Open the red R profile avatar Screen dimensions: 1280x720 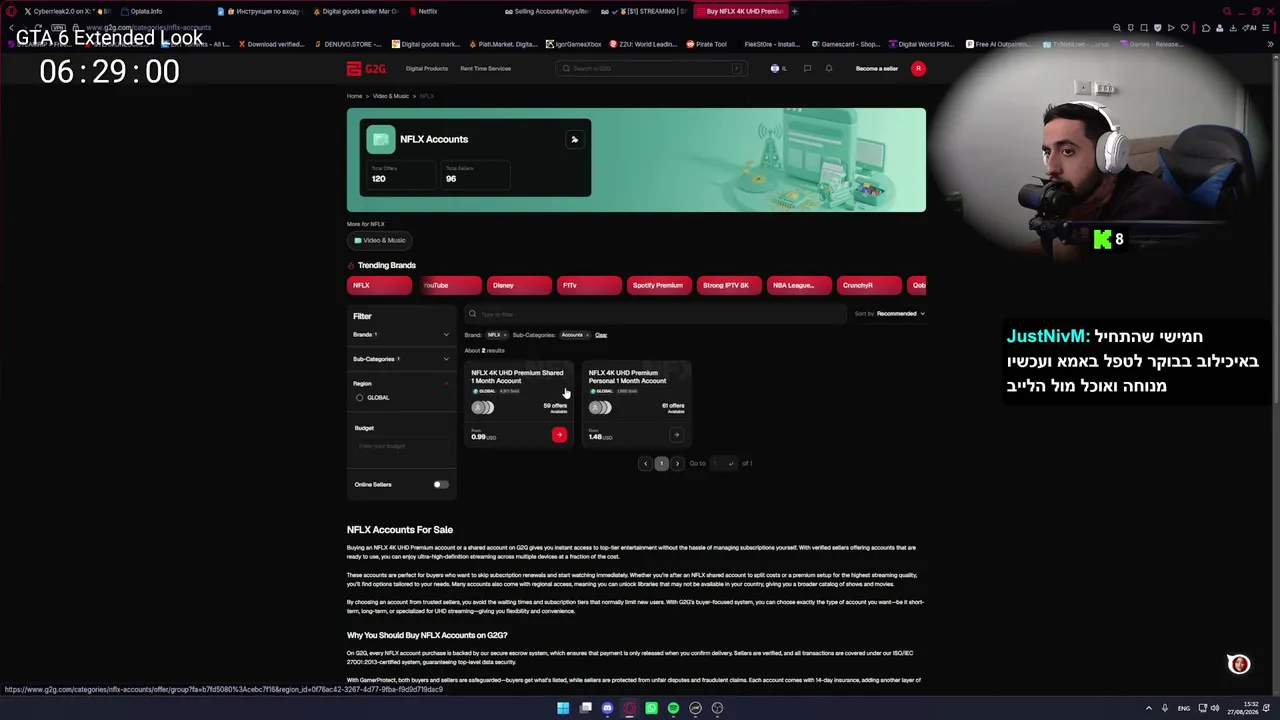918,69
